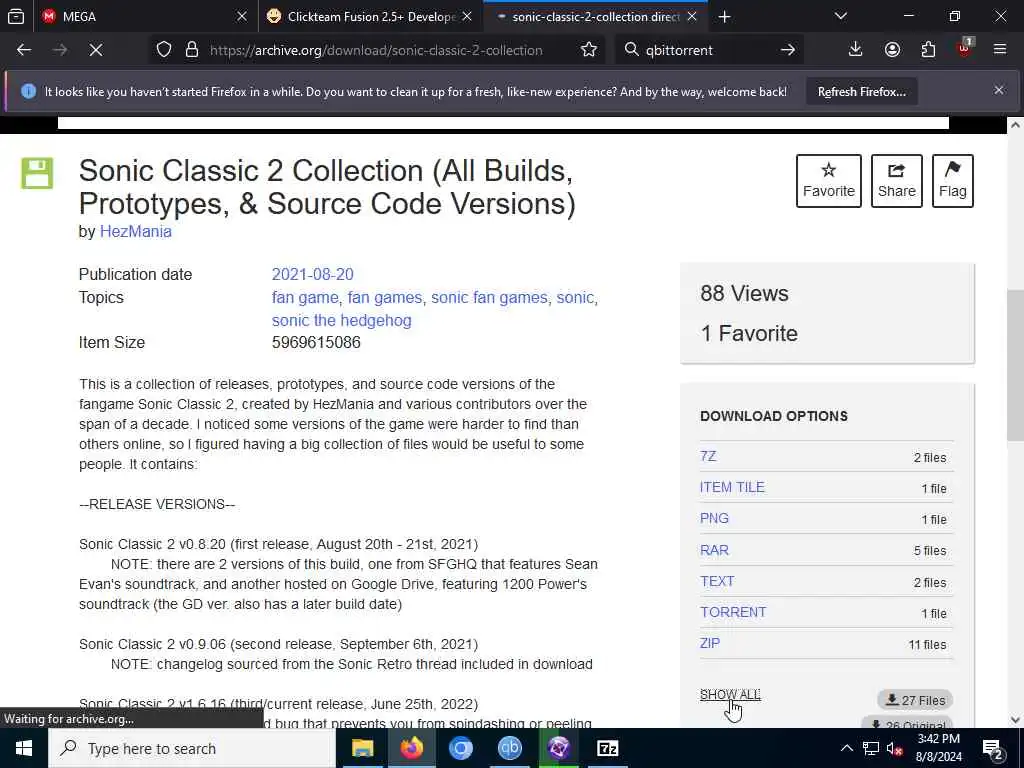Download all 27 Files
1024x768 pixels.
(915, 700)
